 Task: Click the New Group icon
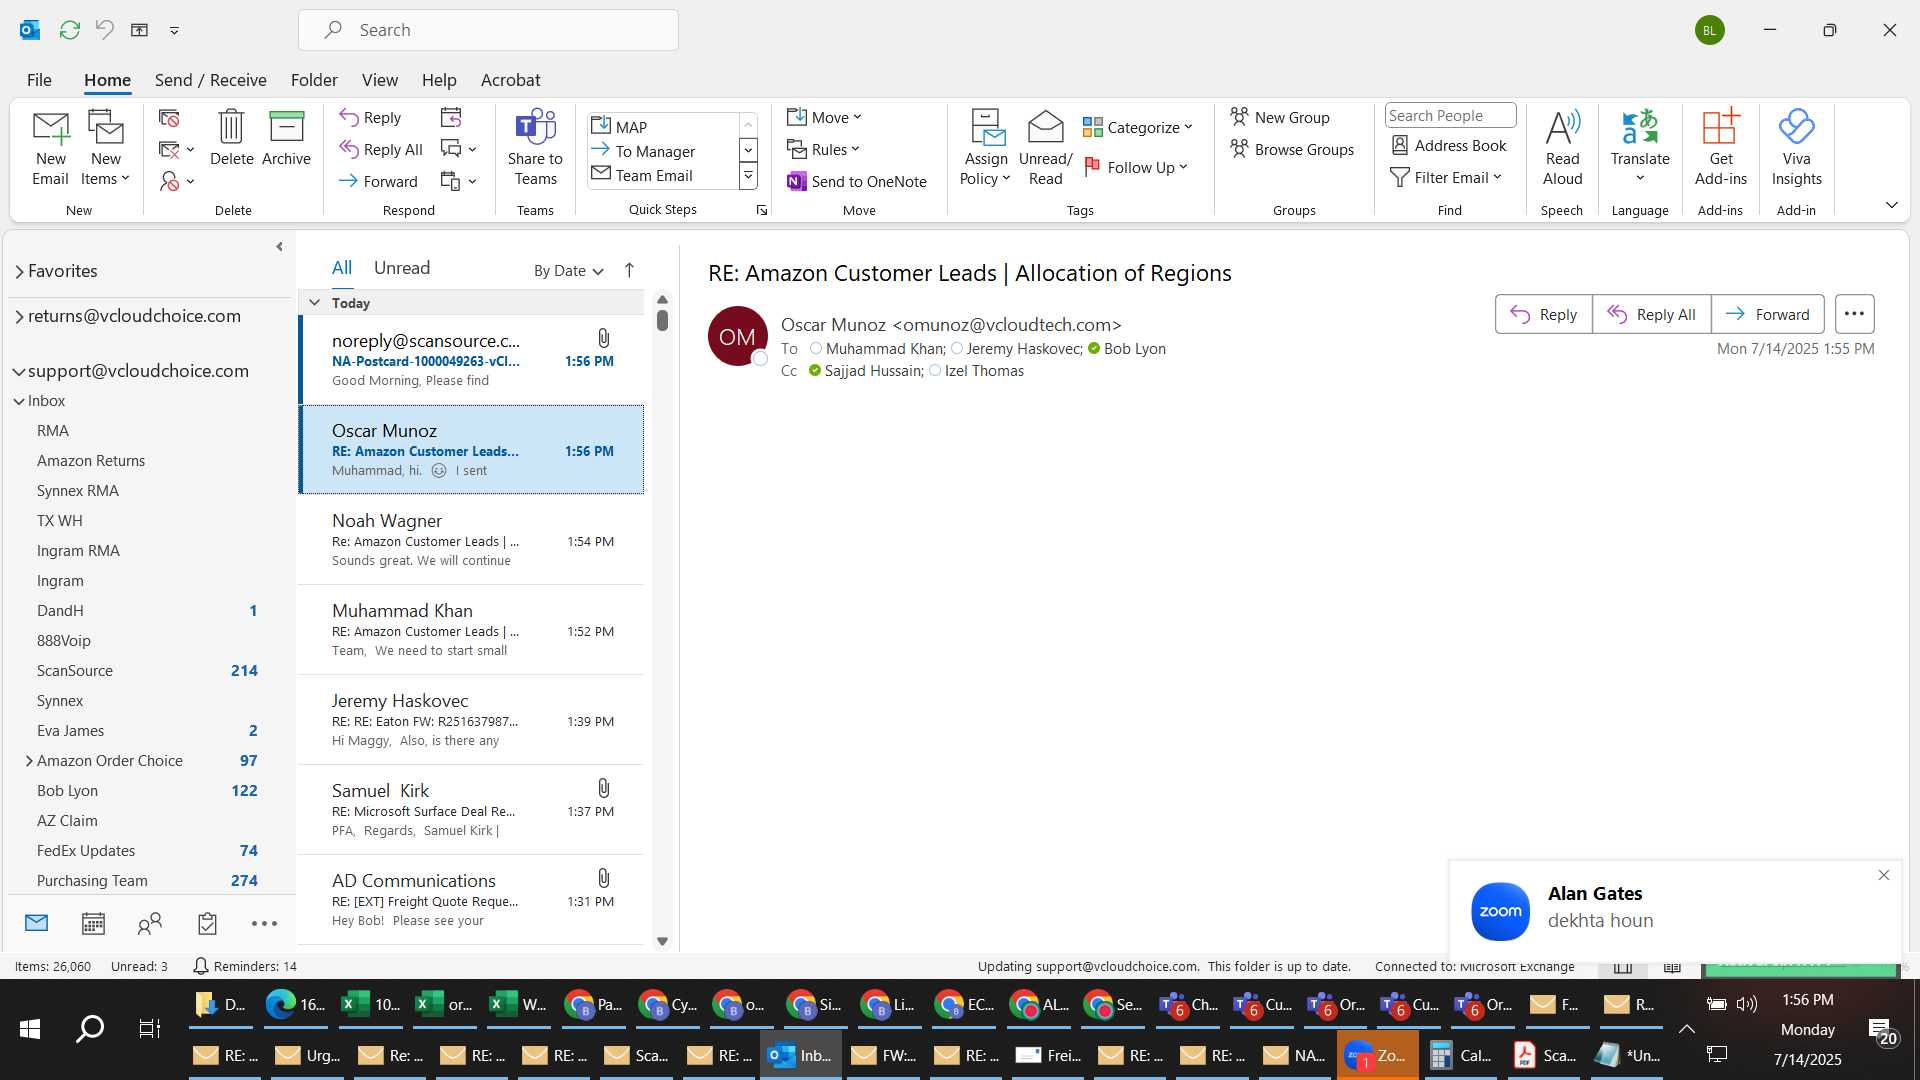click(x=1280, y=117)
